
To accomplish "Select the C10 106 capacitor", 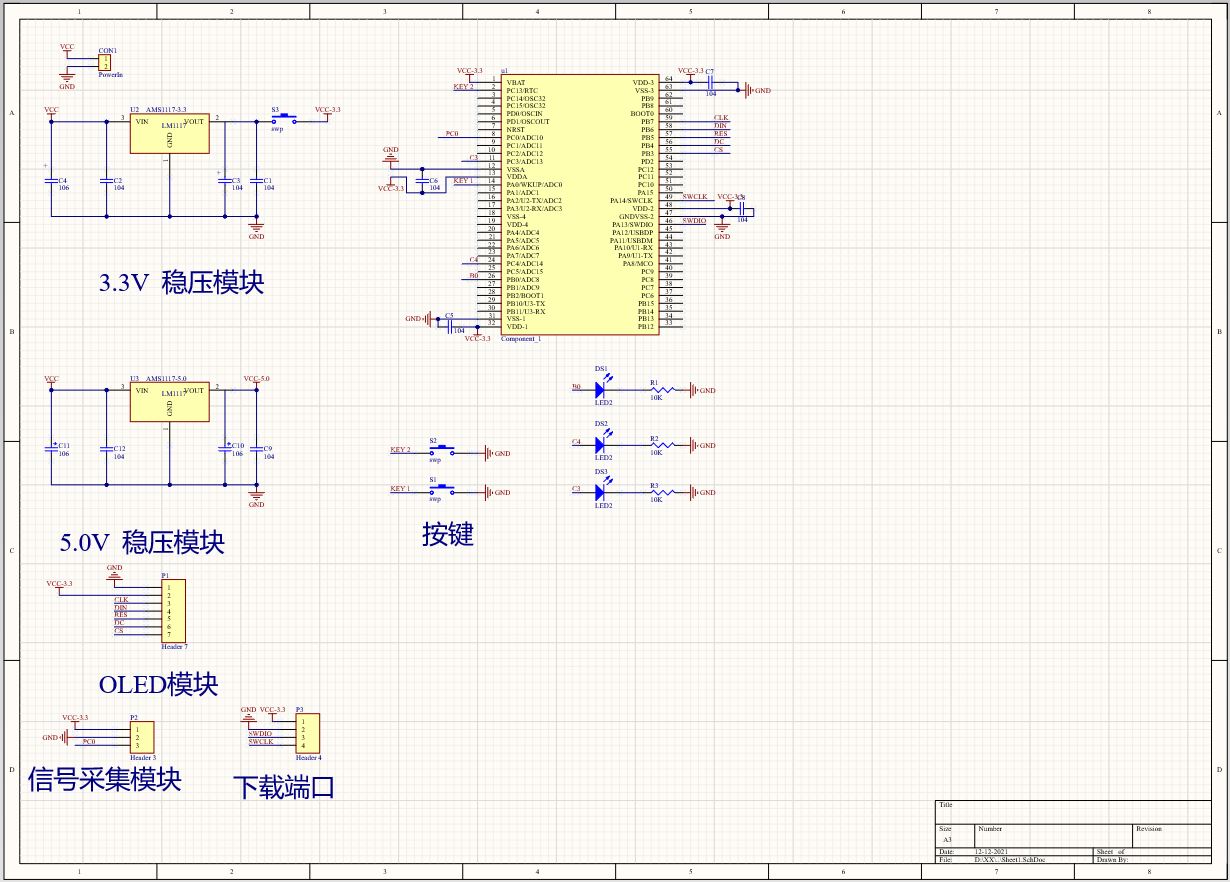I will coord(225,449).
